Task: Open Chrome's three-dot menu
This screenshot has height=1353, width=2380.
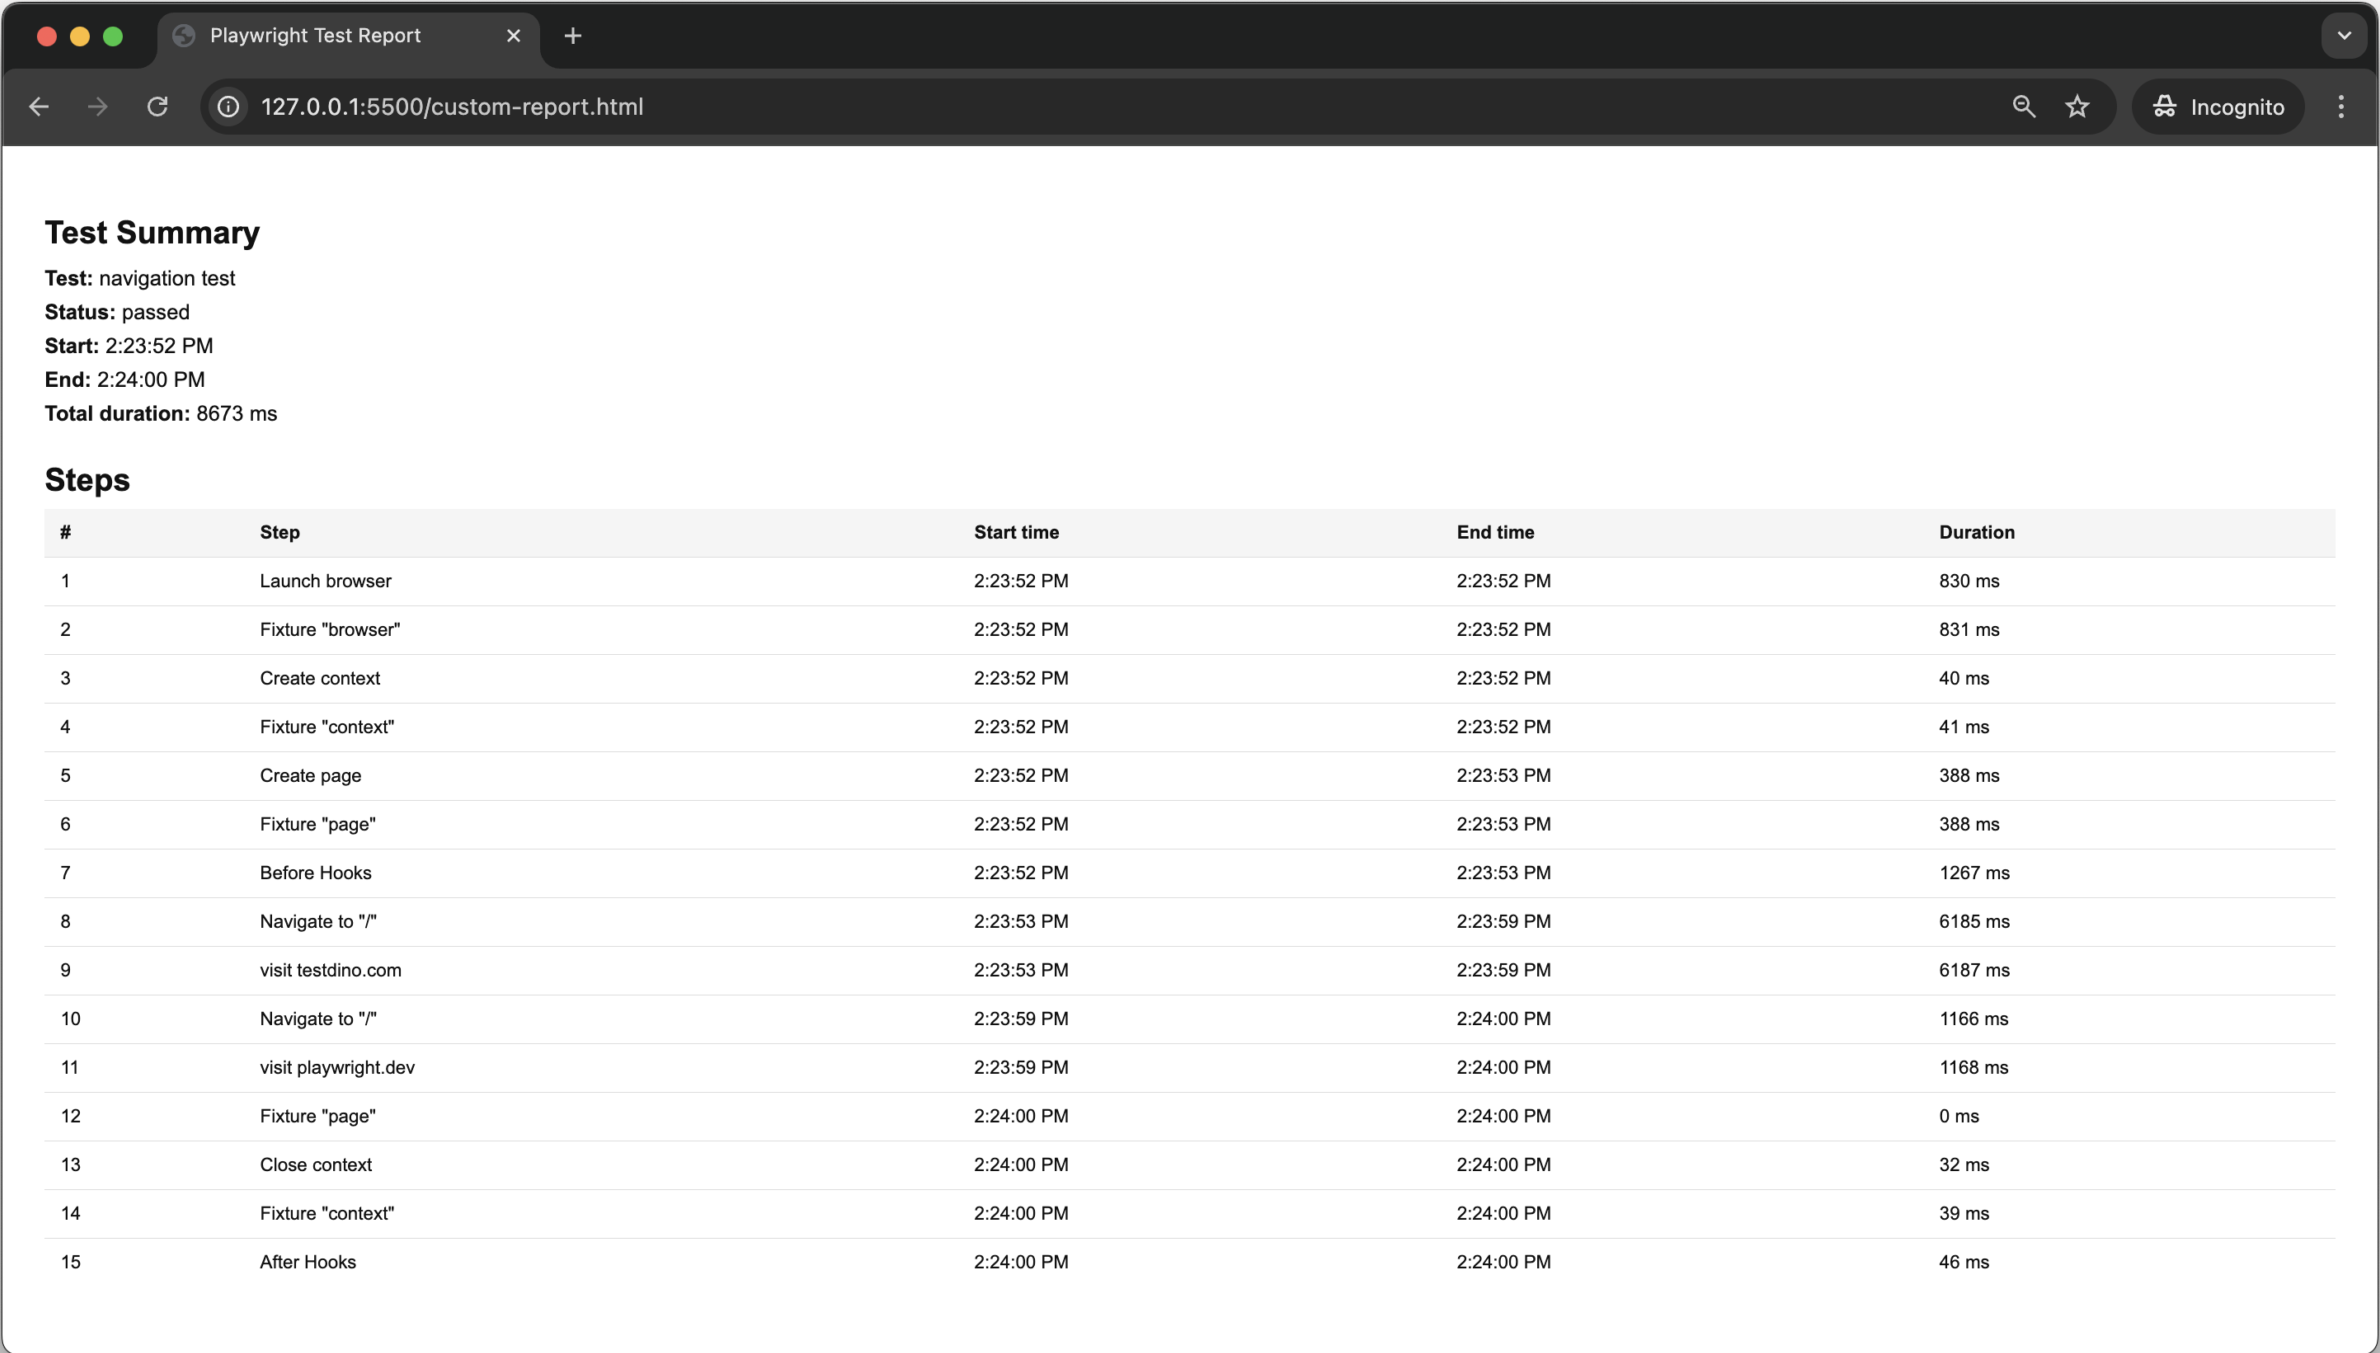Action: 2340,106
